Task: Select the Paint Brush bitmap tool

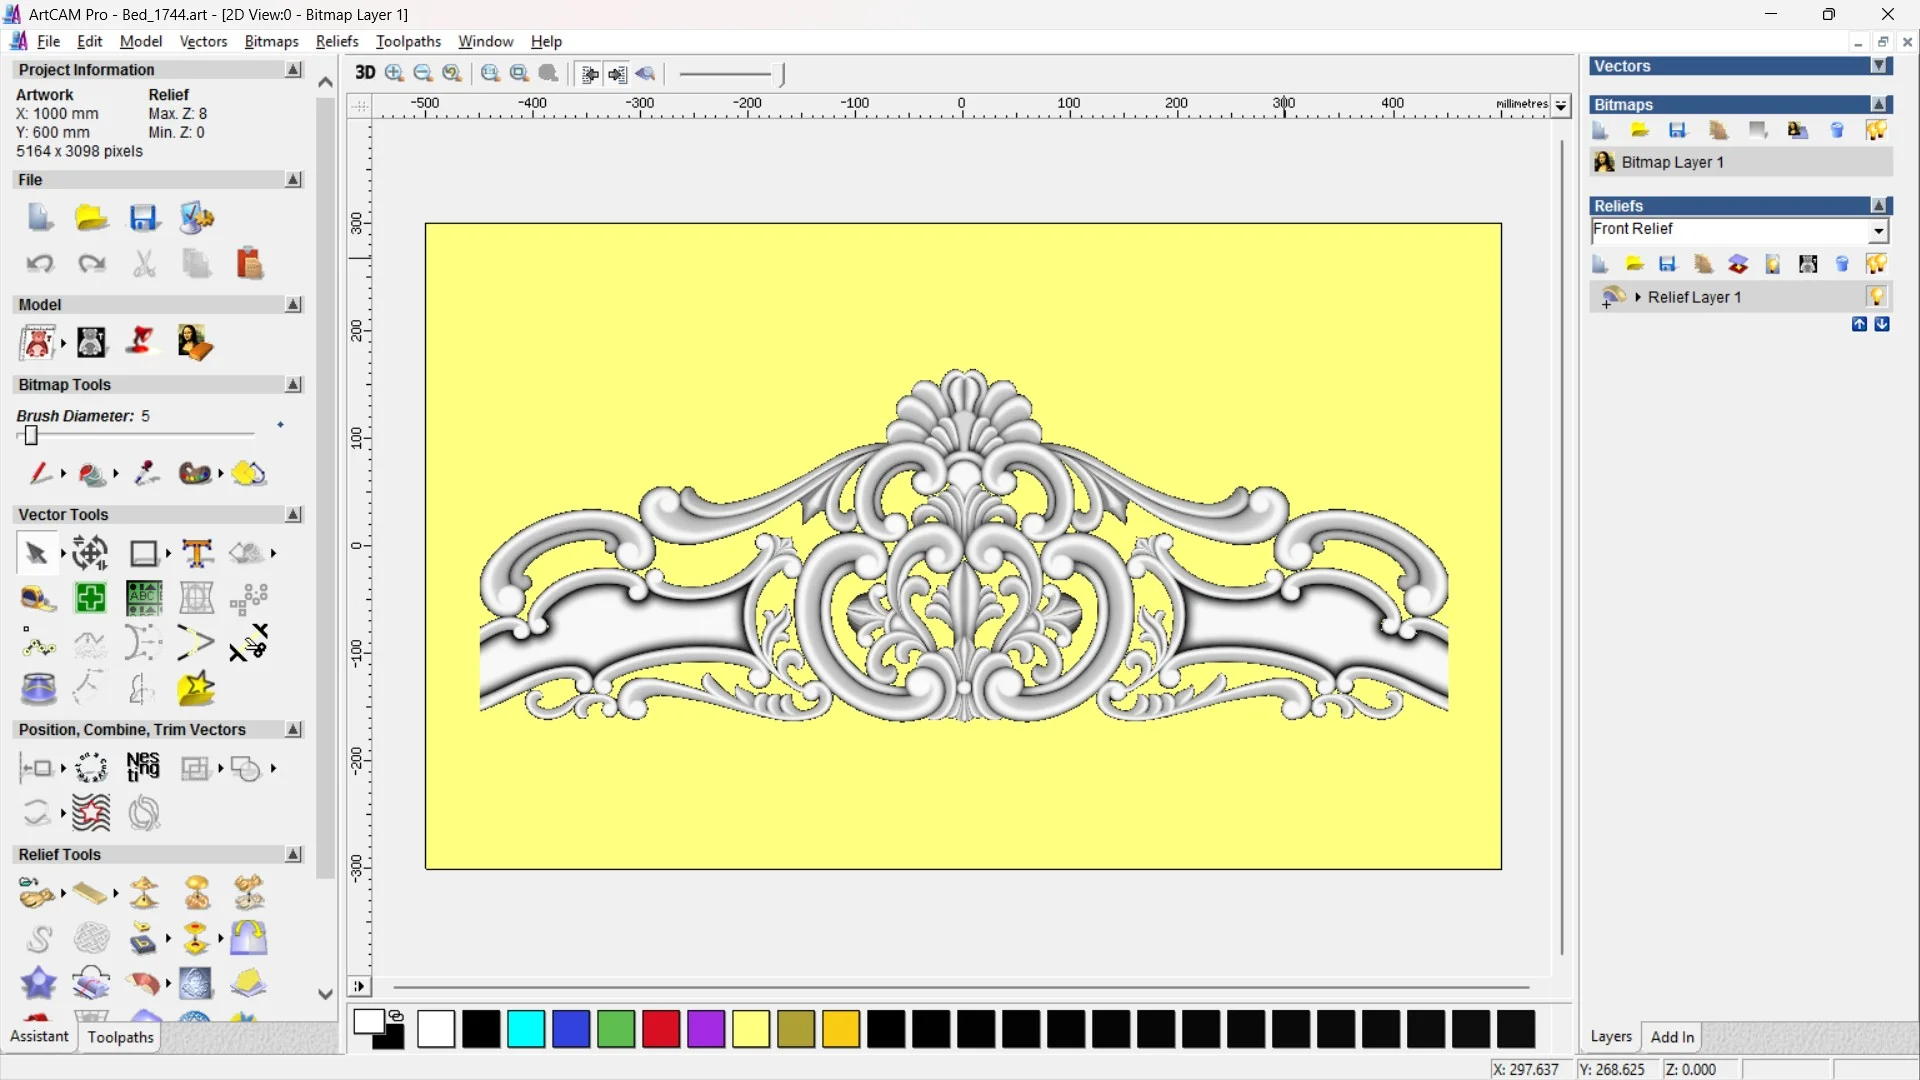Action: (x=40, y=473)
